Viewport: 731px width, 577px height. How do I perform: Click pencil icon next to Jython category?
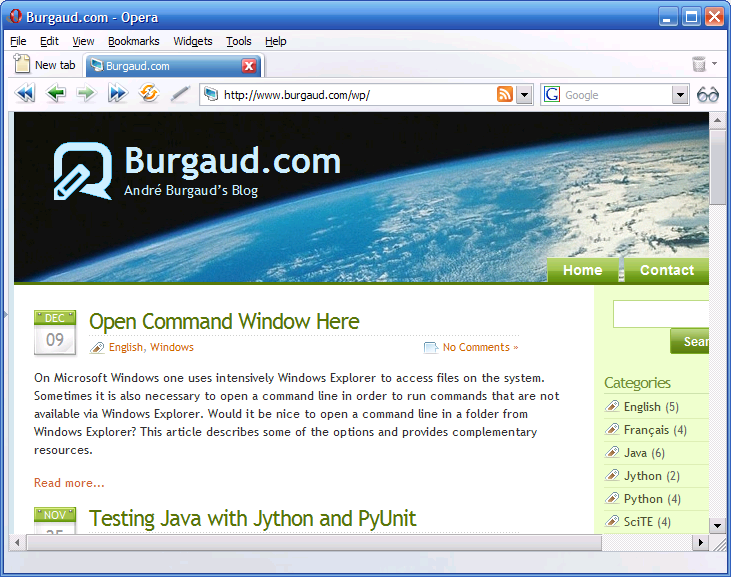pyautogui.click(x=612, y=475)
